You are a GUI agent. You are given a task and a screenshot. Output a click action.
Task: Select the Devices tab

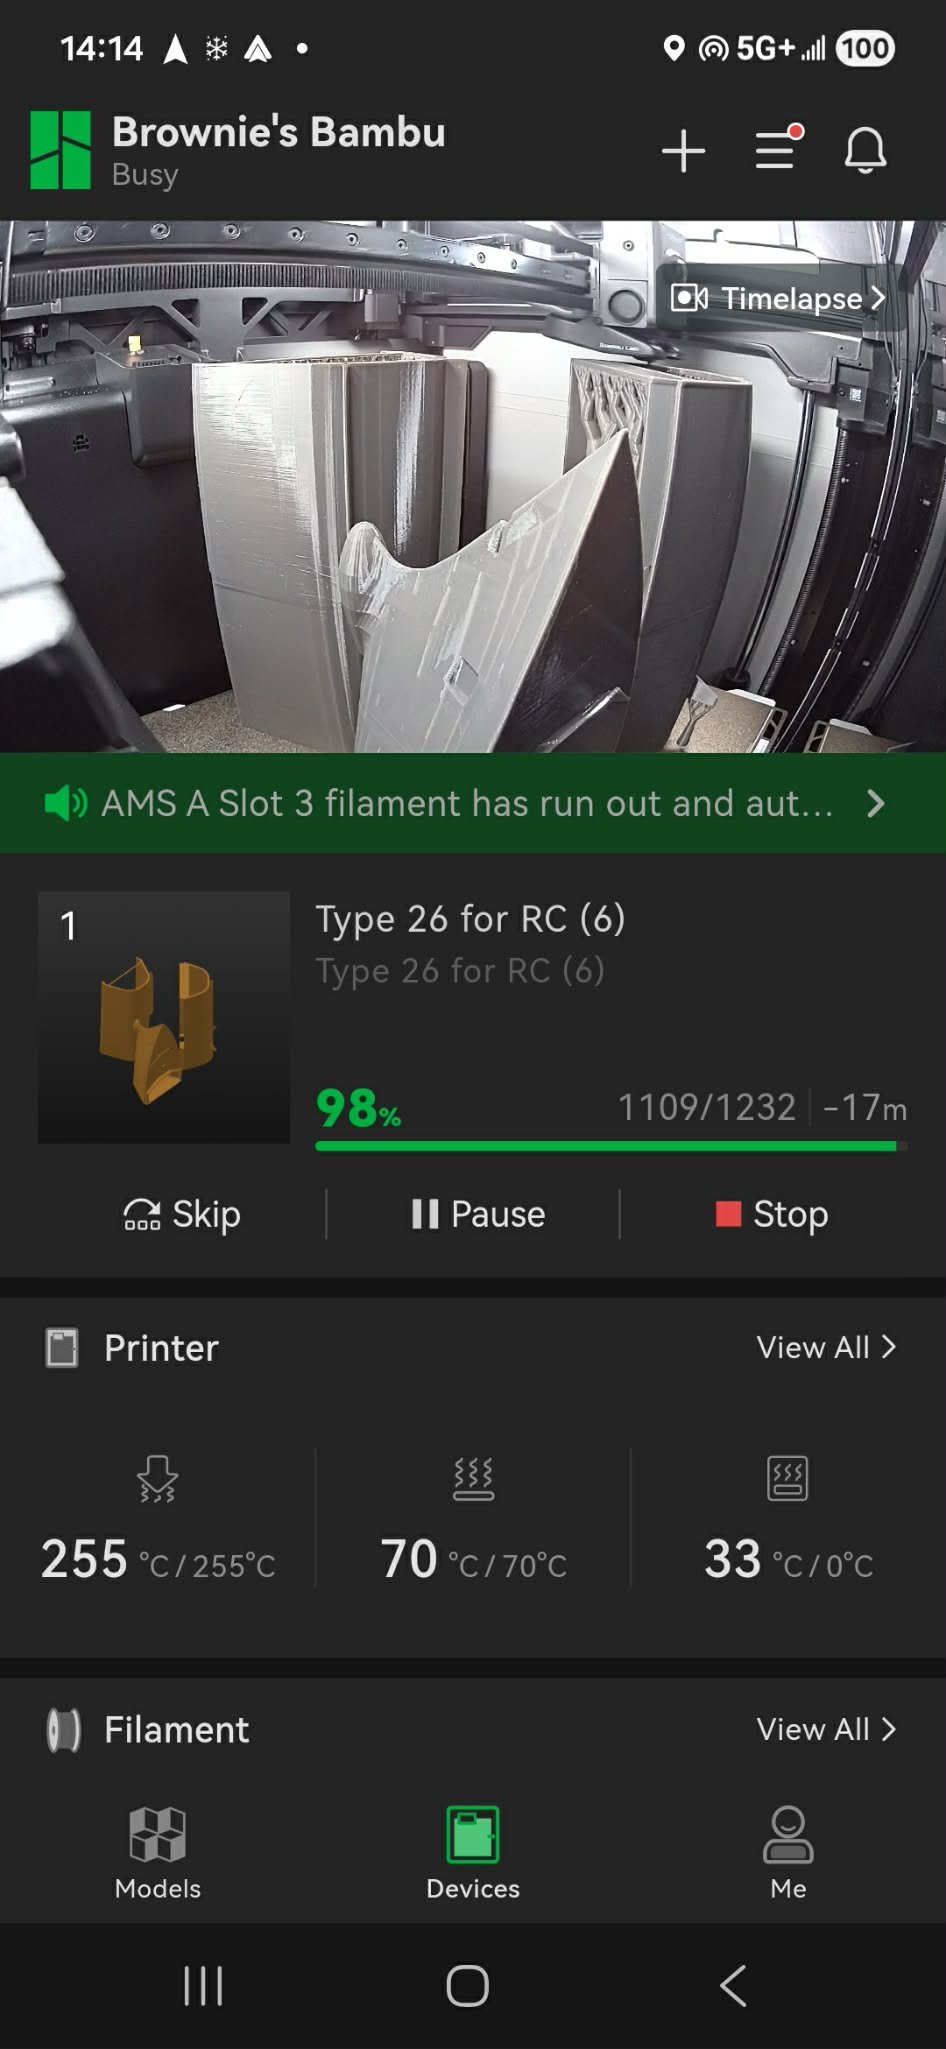(x=473, y=1853)
